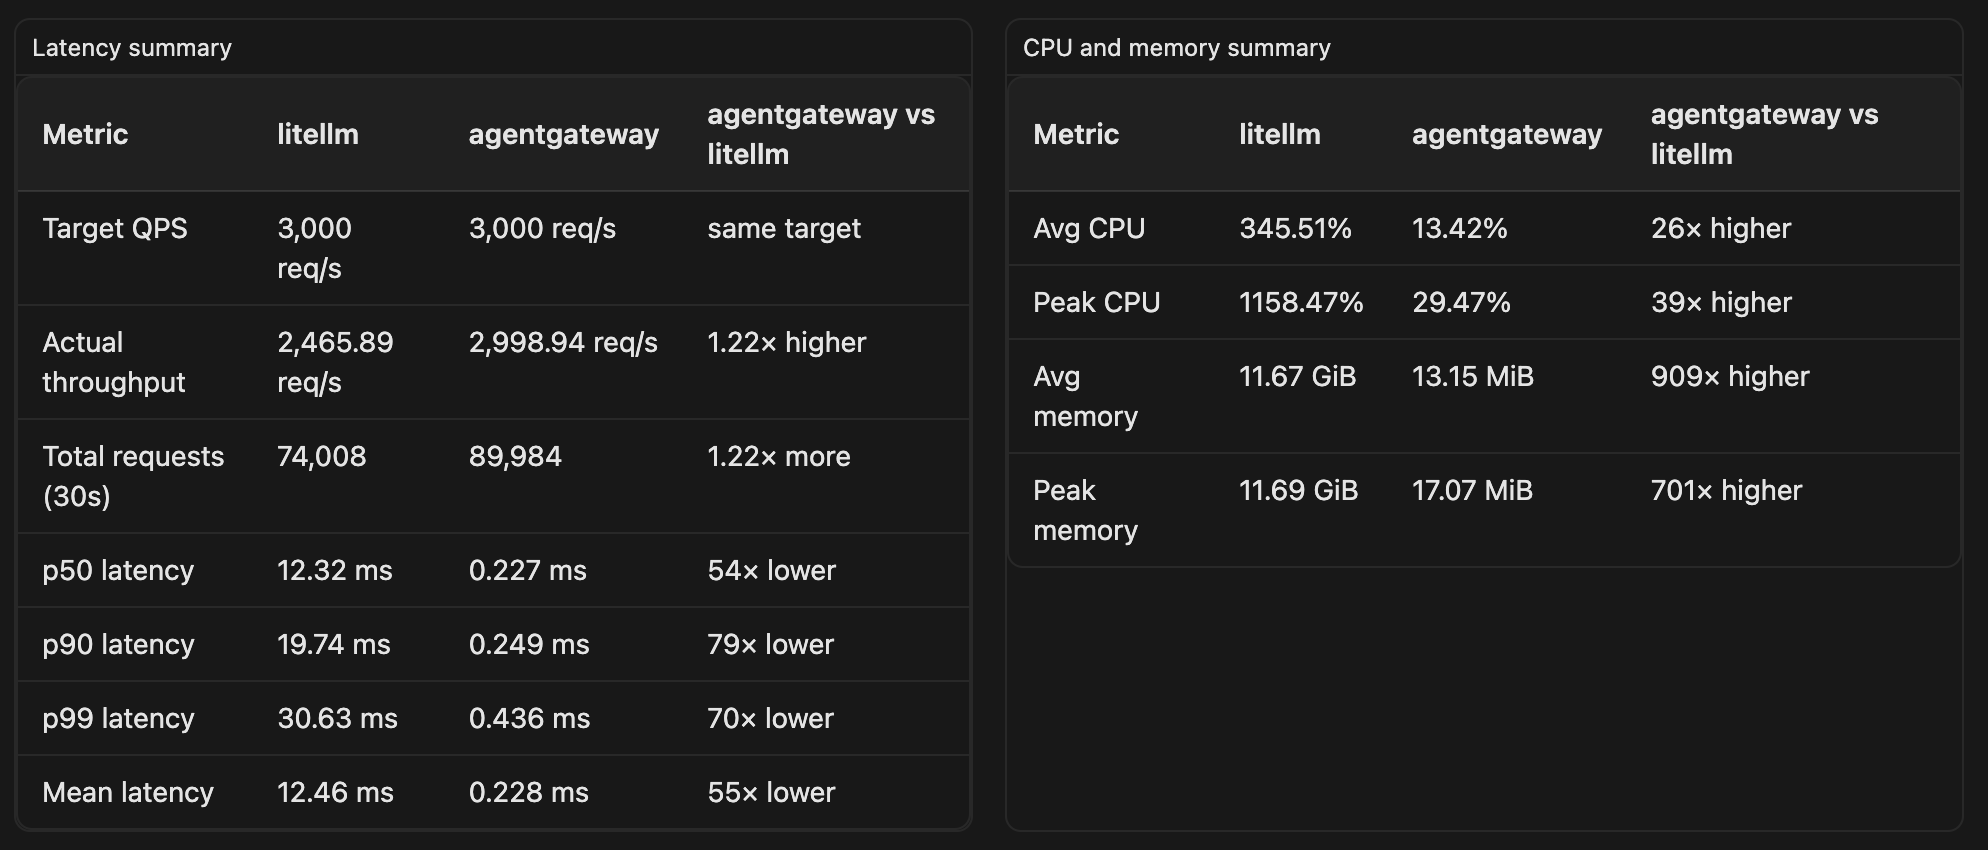
Task: Select the 2,998.94 req/s throughput value
Action: [563, 342]
